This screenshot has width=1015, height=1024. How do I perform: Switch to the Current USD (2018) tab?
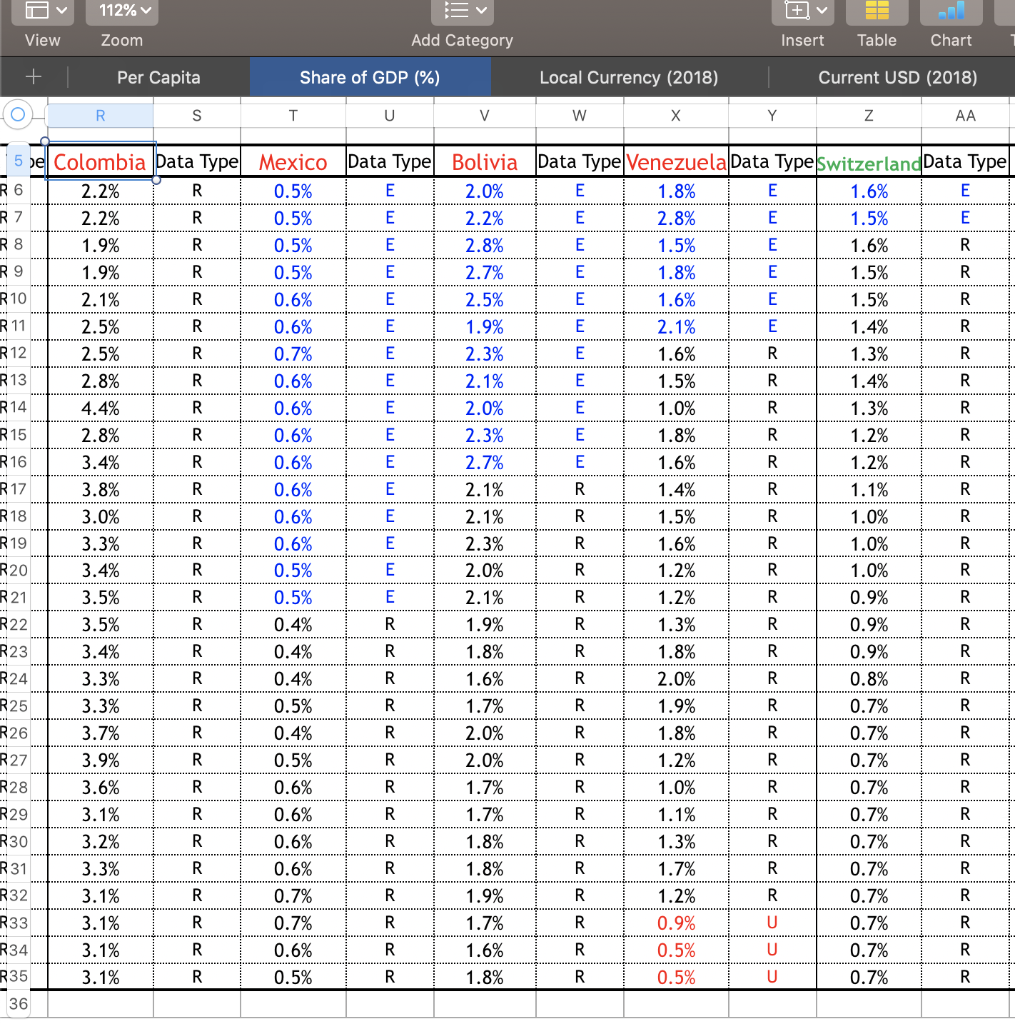click(894, 77)
